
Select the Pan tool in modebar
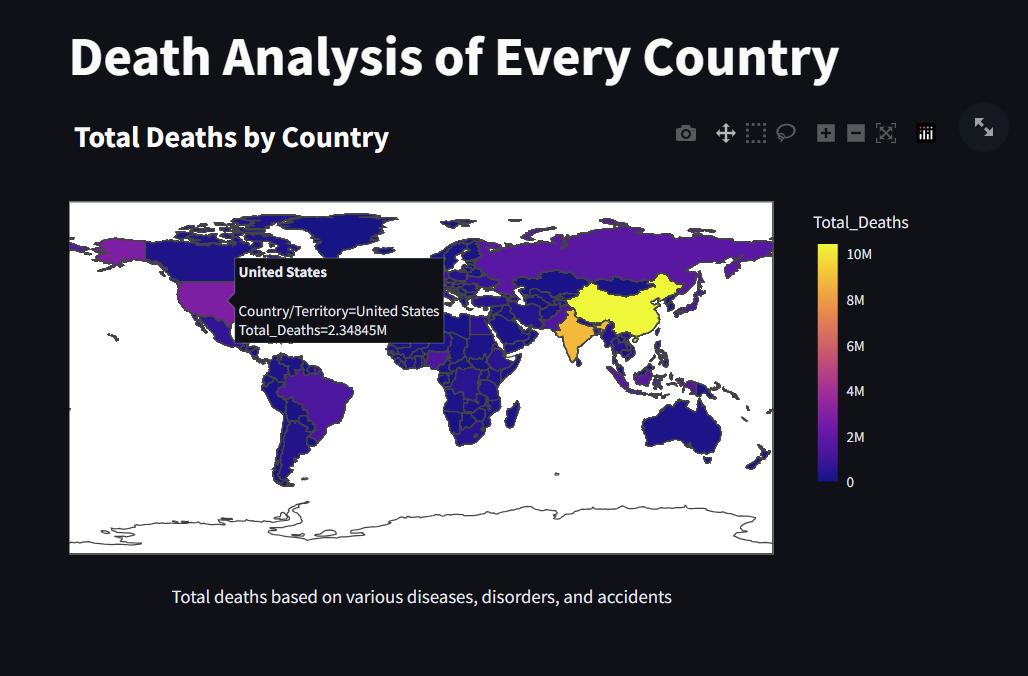tap(726, 134)
